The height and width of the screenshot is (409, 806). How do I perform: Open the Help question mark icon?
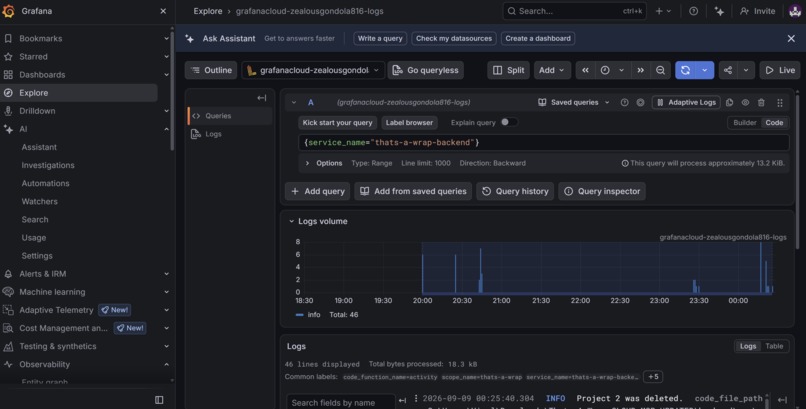click(x=693, y=11)
